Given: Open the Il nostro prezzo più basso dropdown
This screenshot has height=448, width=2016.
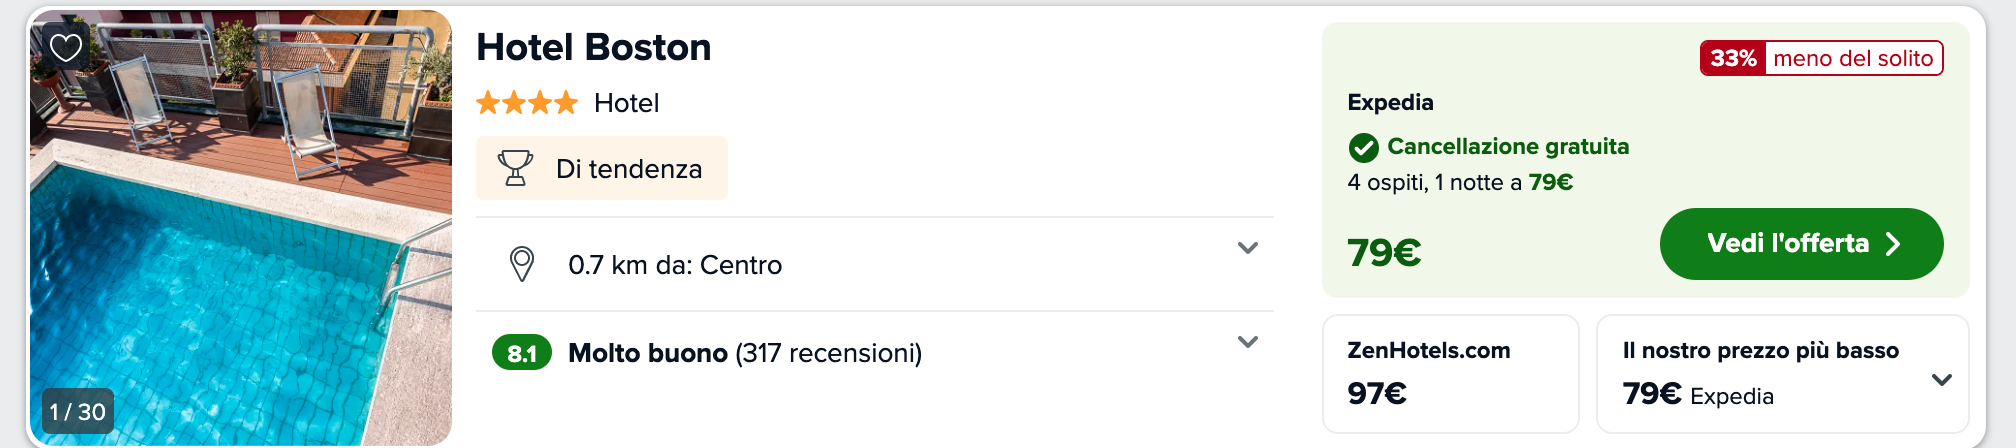Looking at the screenshot, I should (x=1941, y=380).
